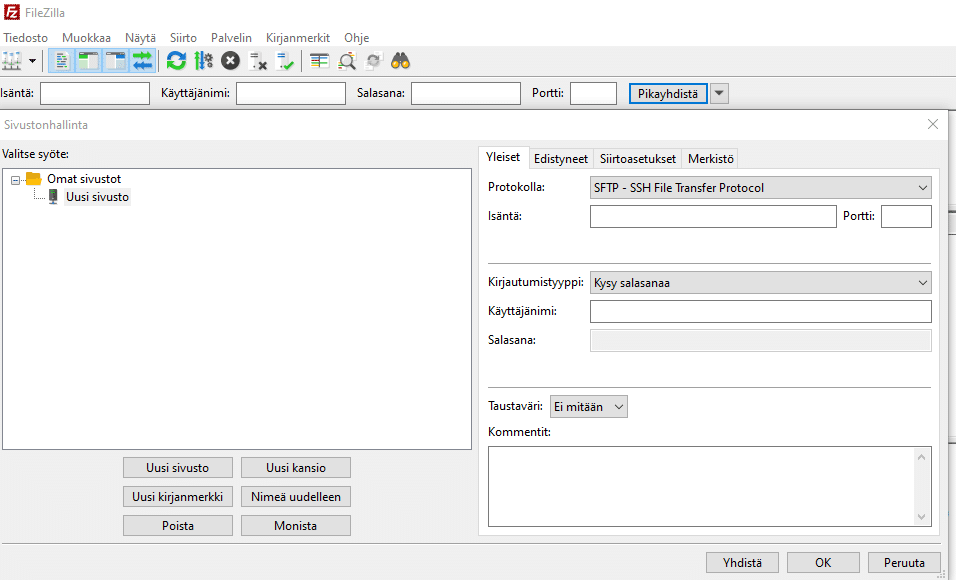Click the process queue toggle icon

(x=204, y=61)
